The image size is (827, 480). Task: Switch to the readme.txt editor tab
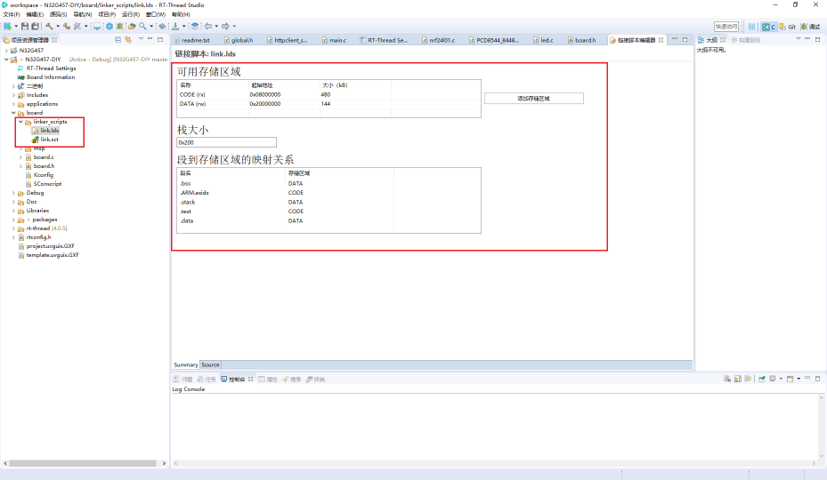tap(192, 40)
